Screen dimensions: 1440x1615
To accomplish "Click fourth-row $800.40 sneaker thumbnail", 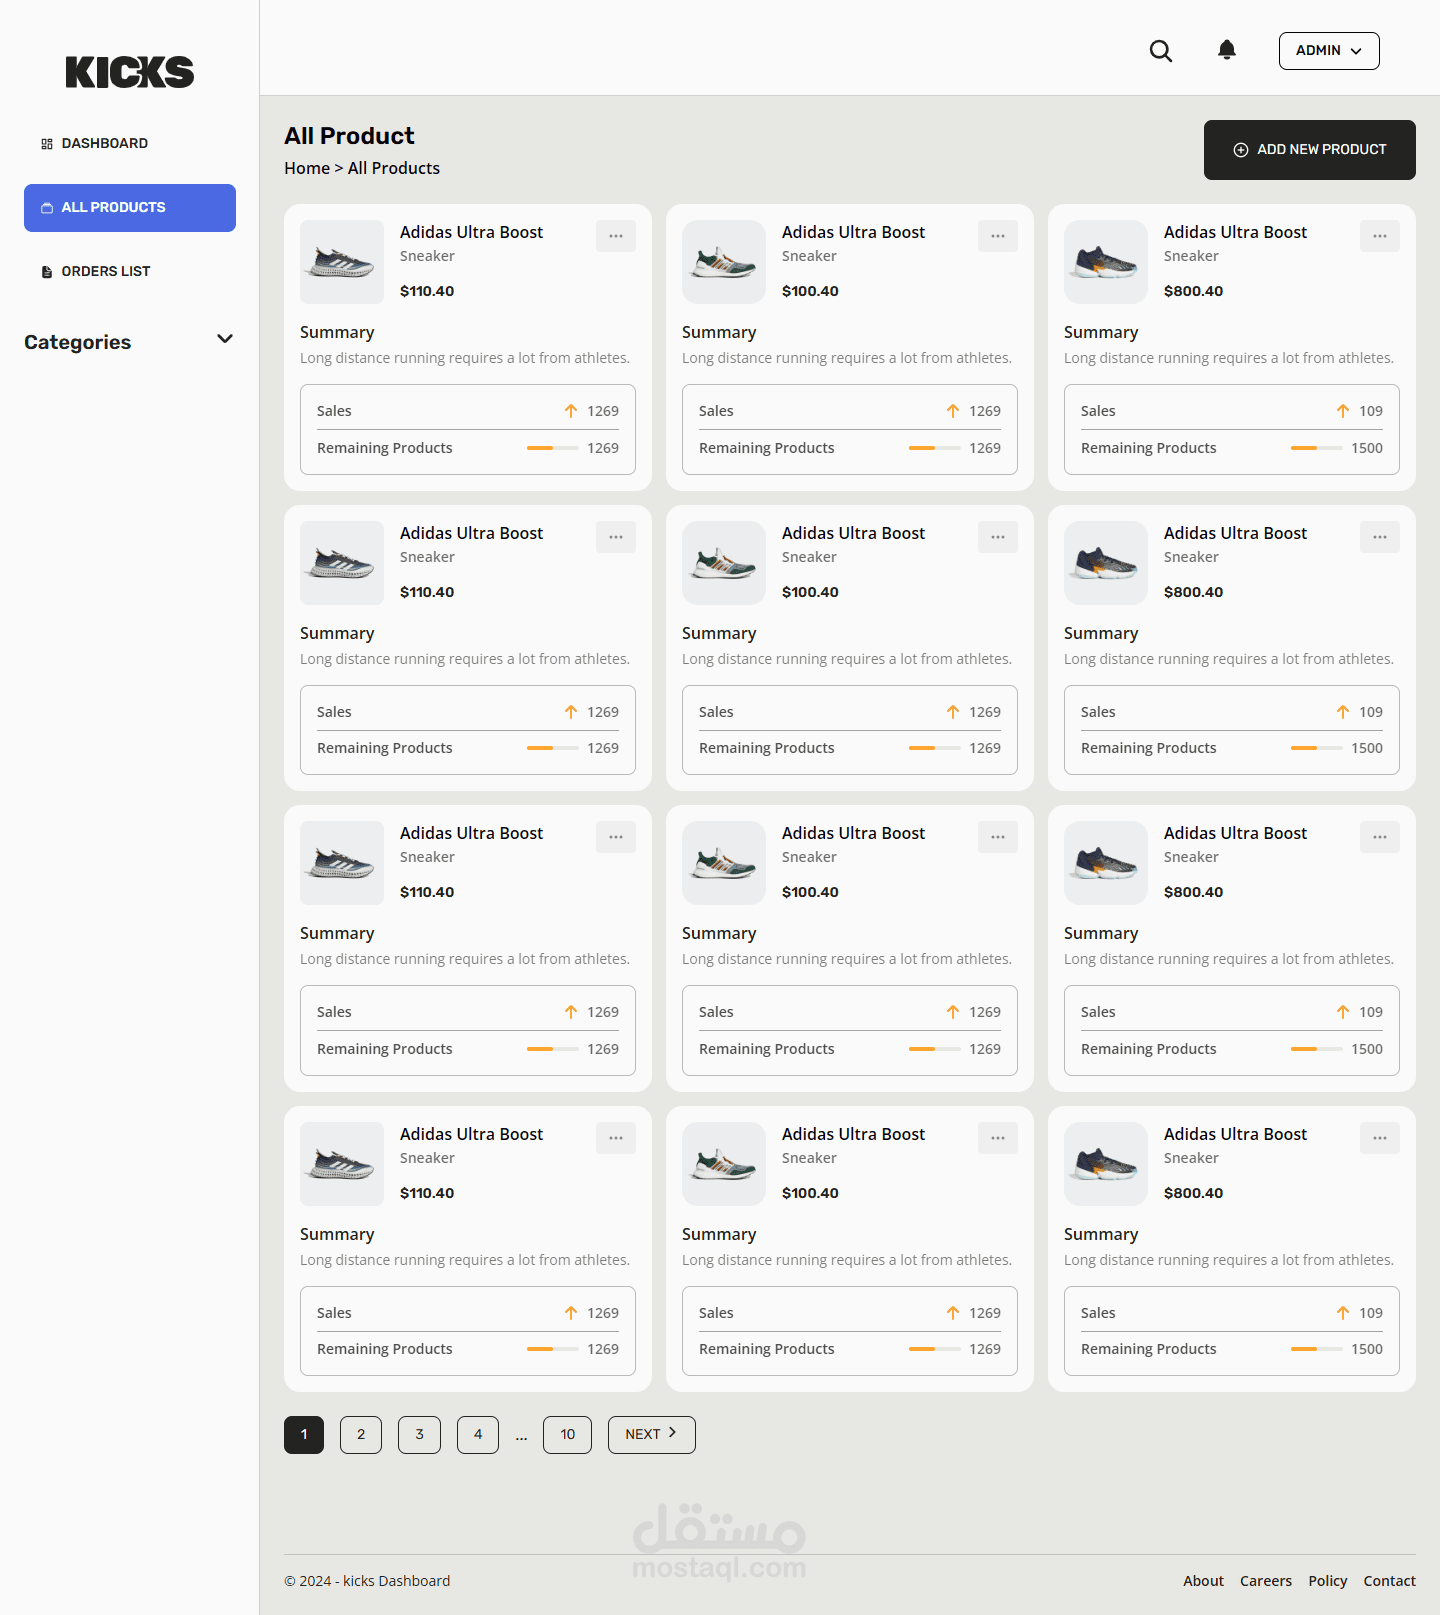I will (1106, 1164).
